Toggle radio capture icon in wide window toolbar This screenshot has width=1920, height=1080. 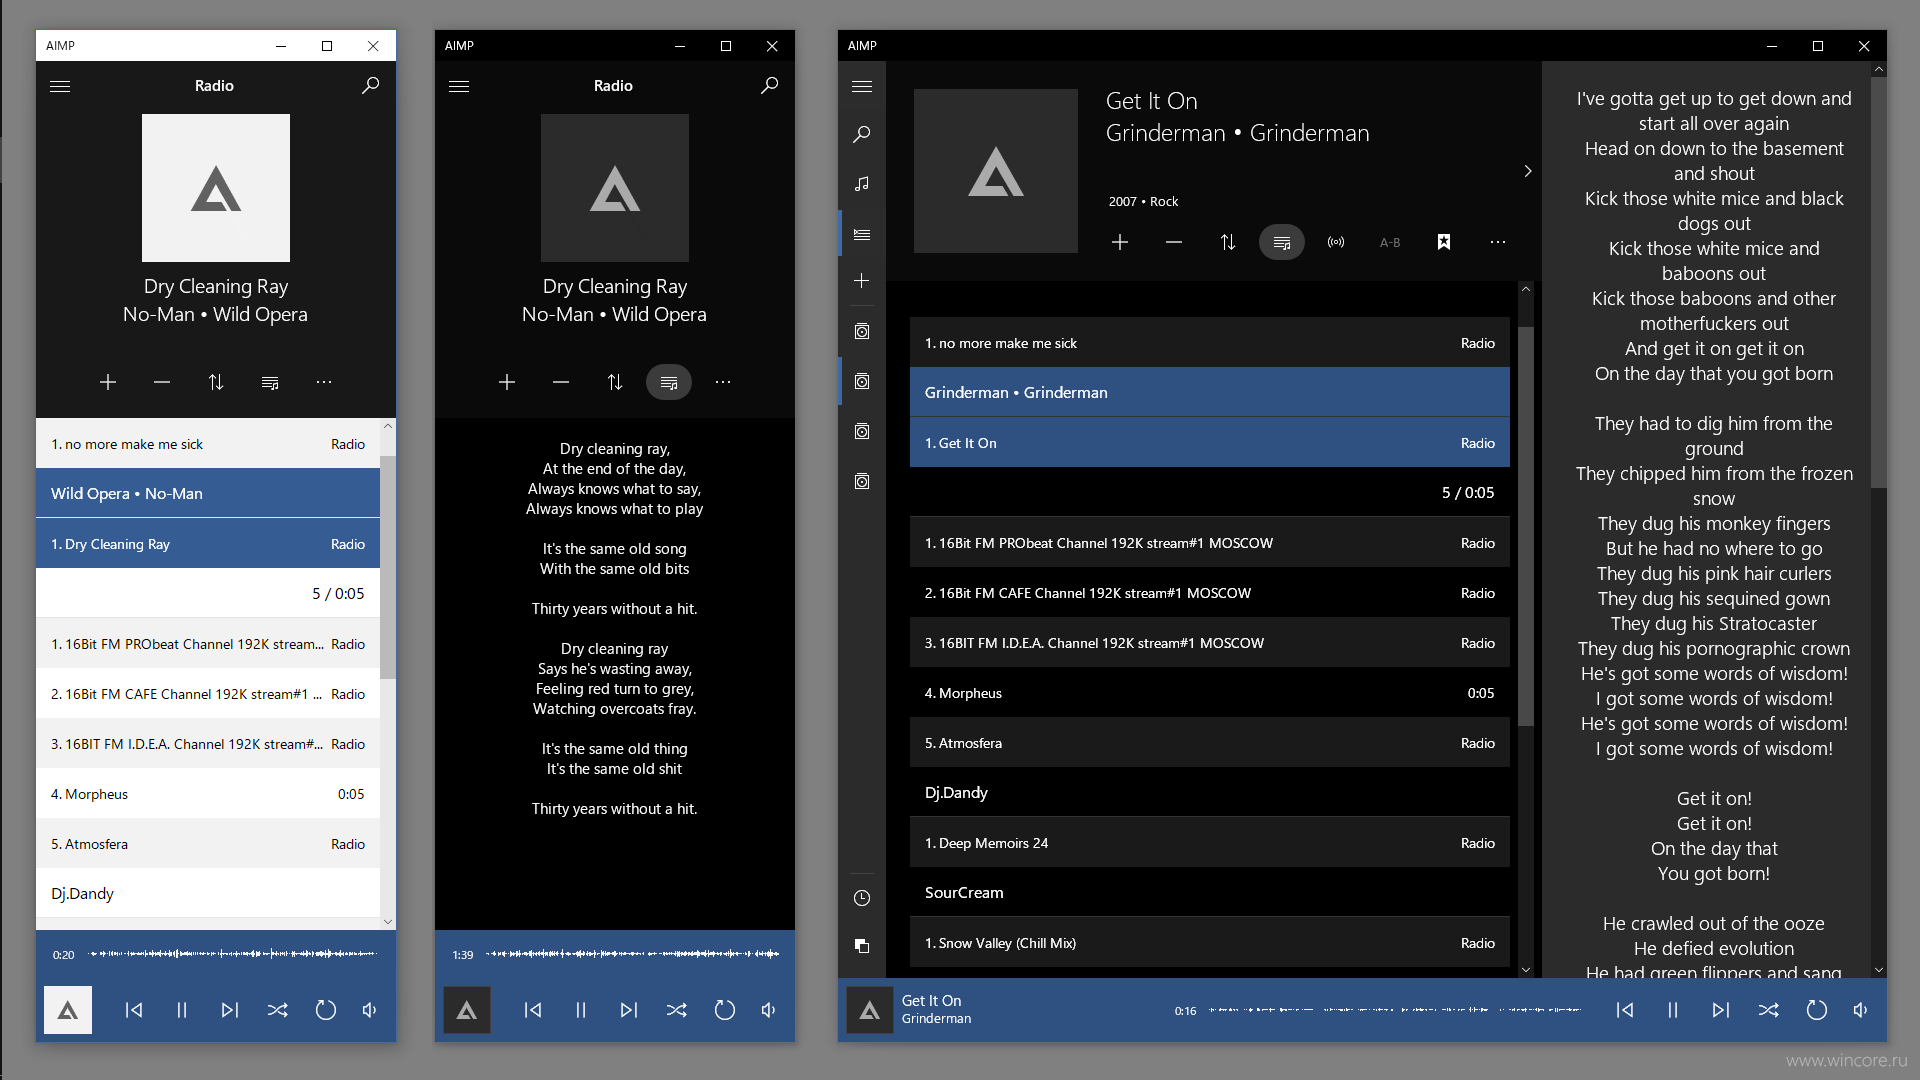click(1336, 242)
